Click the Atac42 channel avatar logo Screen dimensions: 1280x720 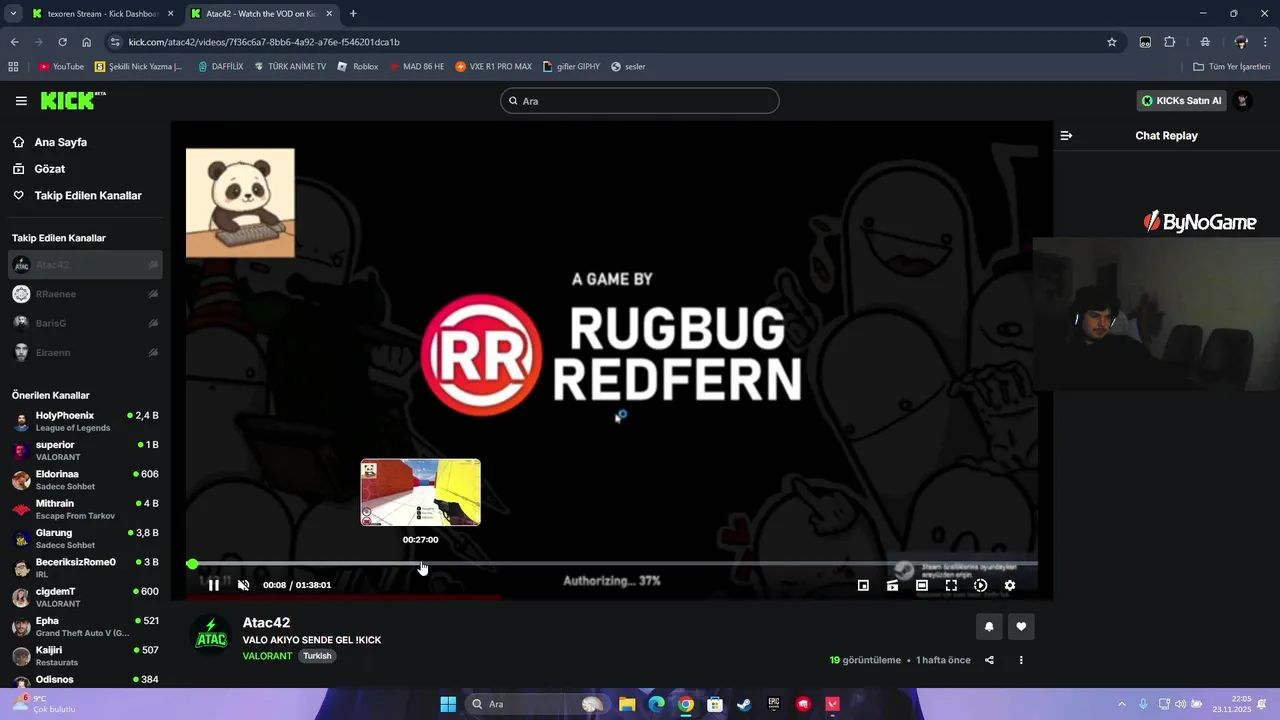[211, 636]
